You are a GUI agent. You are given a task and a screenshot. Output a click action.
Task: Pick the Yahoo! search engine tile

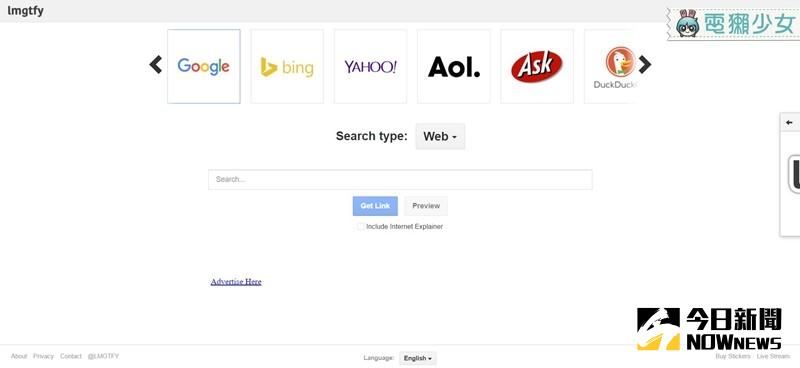[370, 66]
